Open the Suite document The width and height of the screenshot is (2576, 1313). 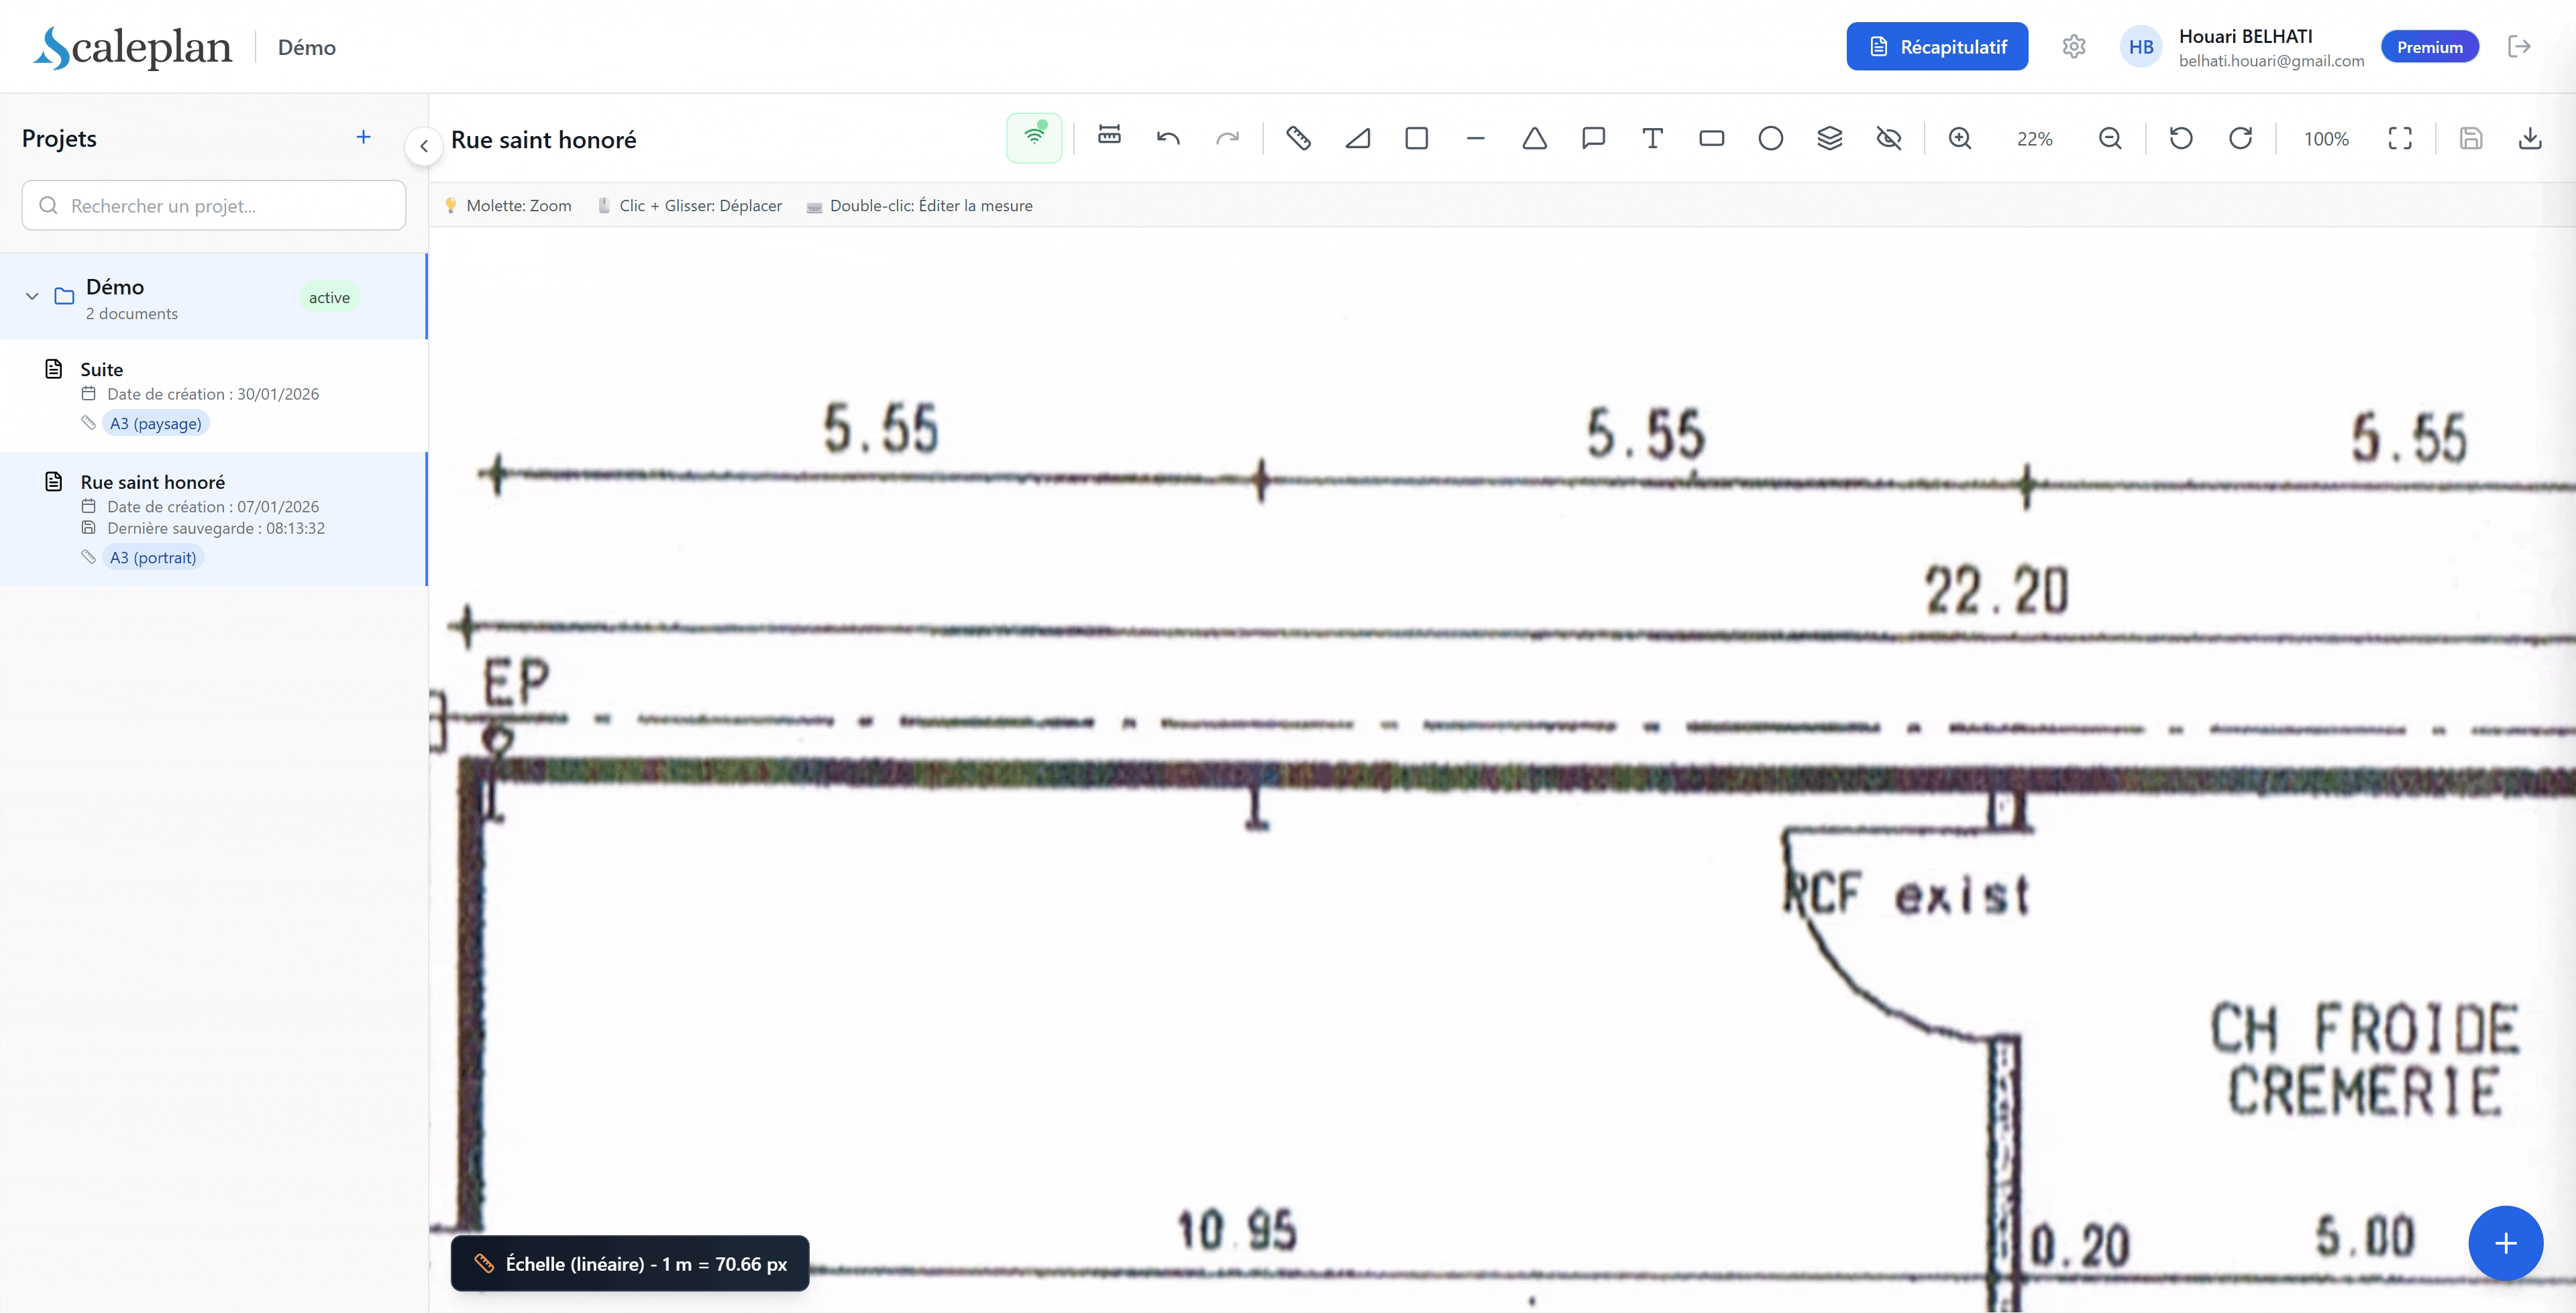tap(102, 369)
